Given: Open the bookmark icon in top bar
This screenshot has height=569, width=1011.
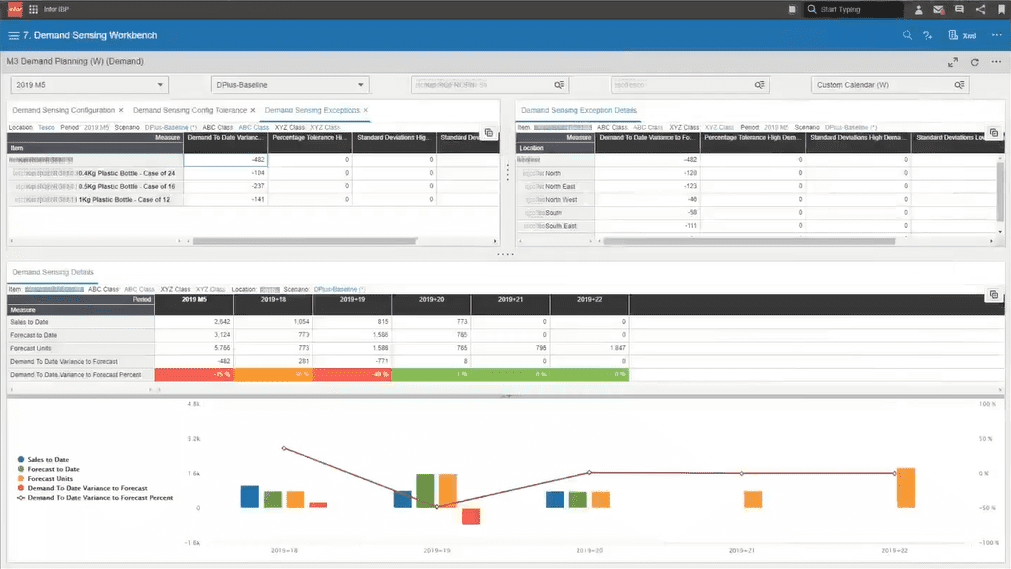Looking at the screenshot, I should coord(1001,9).
